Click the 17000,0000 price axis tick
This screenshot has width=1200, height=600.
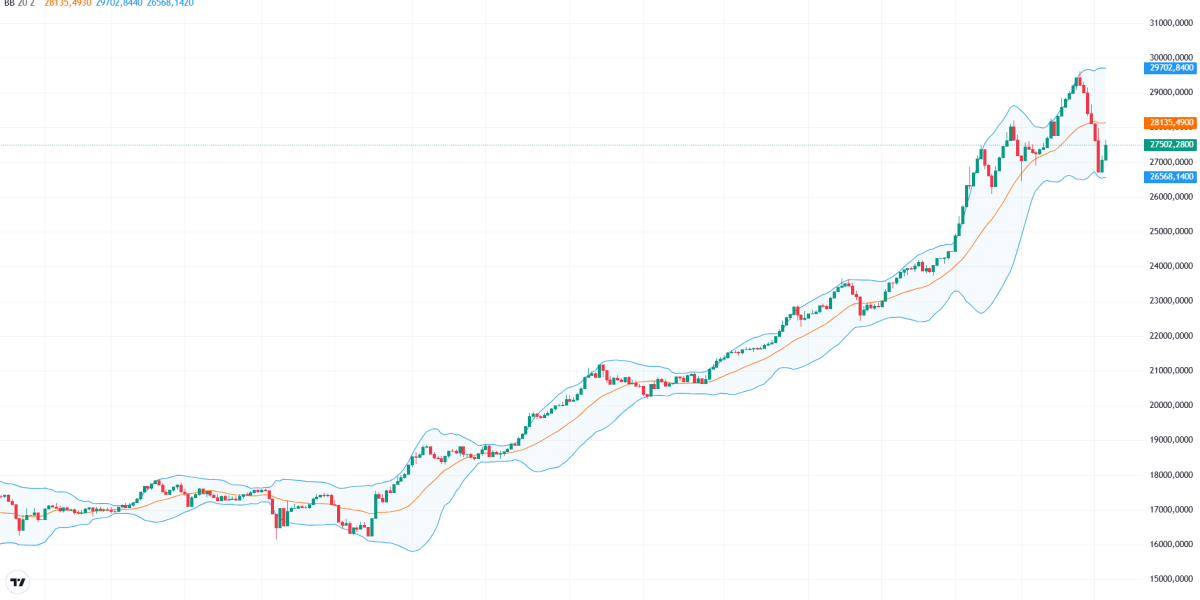click(x=1172, y=510)
